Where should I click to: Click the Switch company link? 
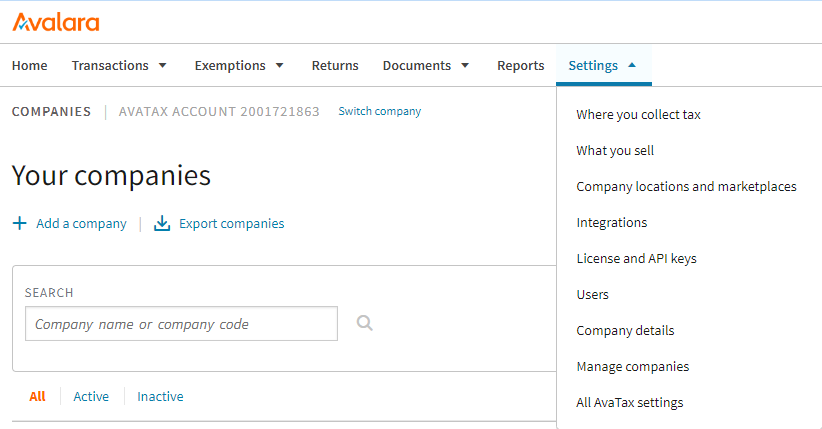(380, 111)
